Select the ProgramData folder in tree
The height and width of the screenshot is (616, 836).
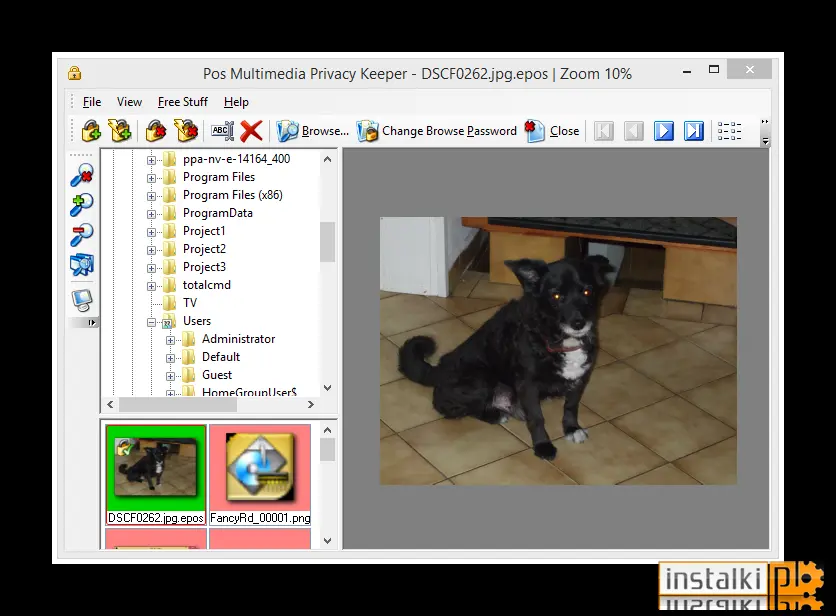(x=218, y=213)
